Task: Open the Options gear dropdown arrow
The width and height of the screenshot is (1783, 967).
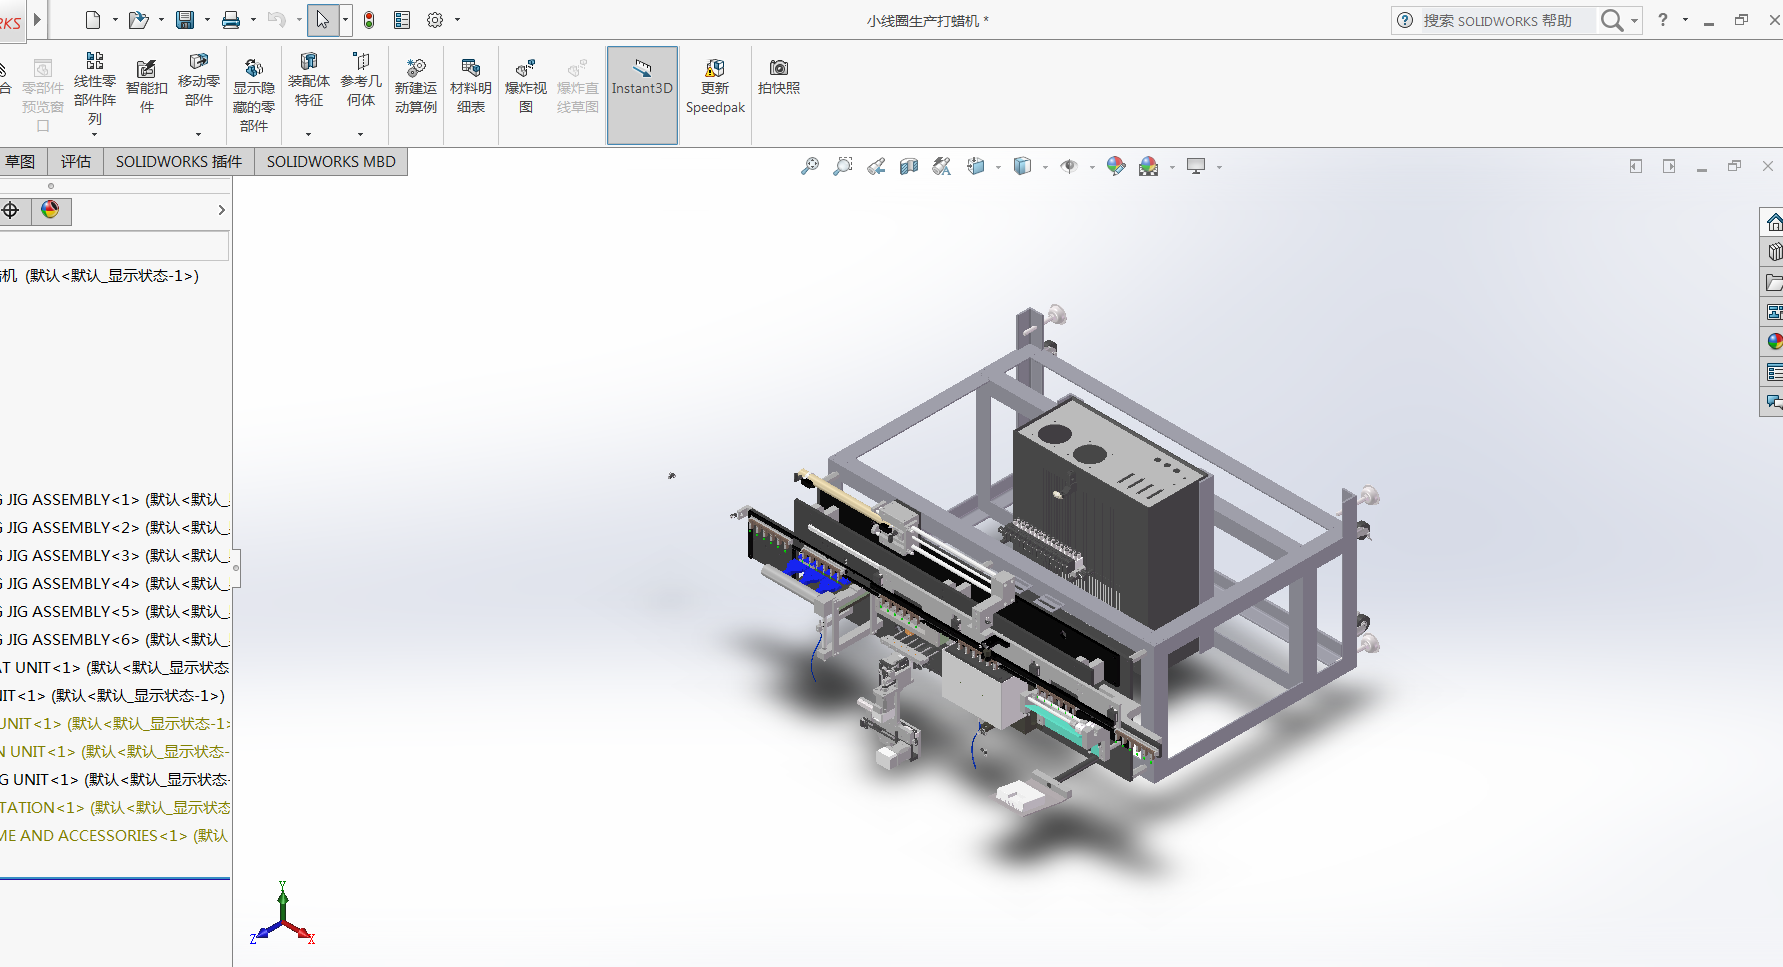Action: coord(458,20)
